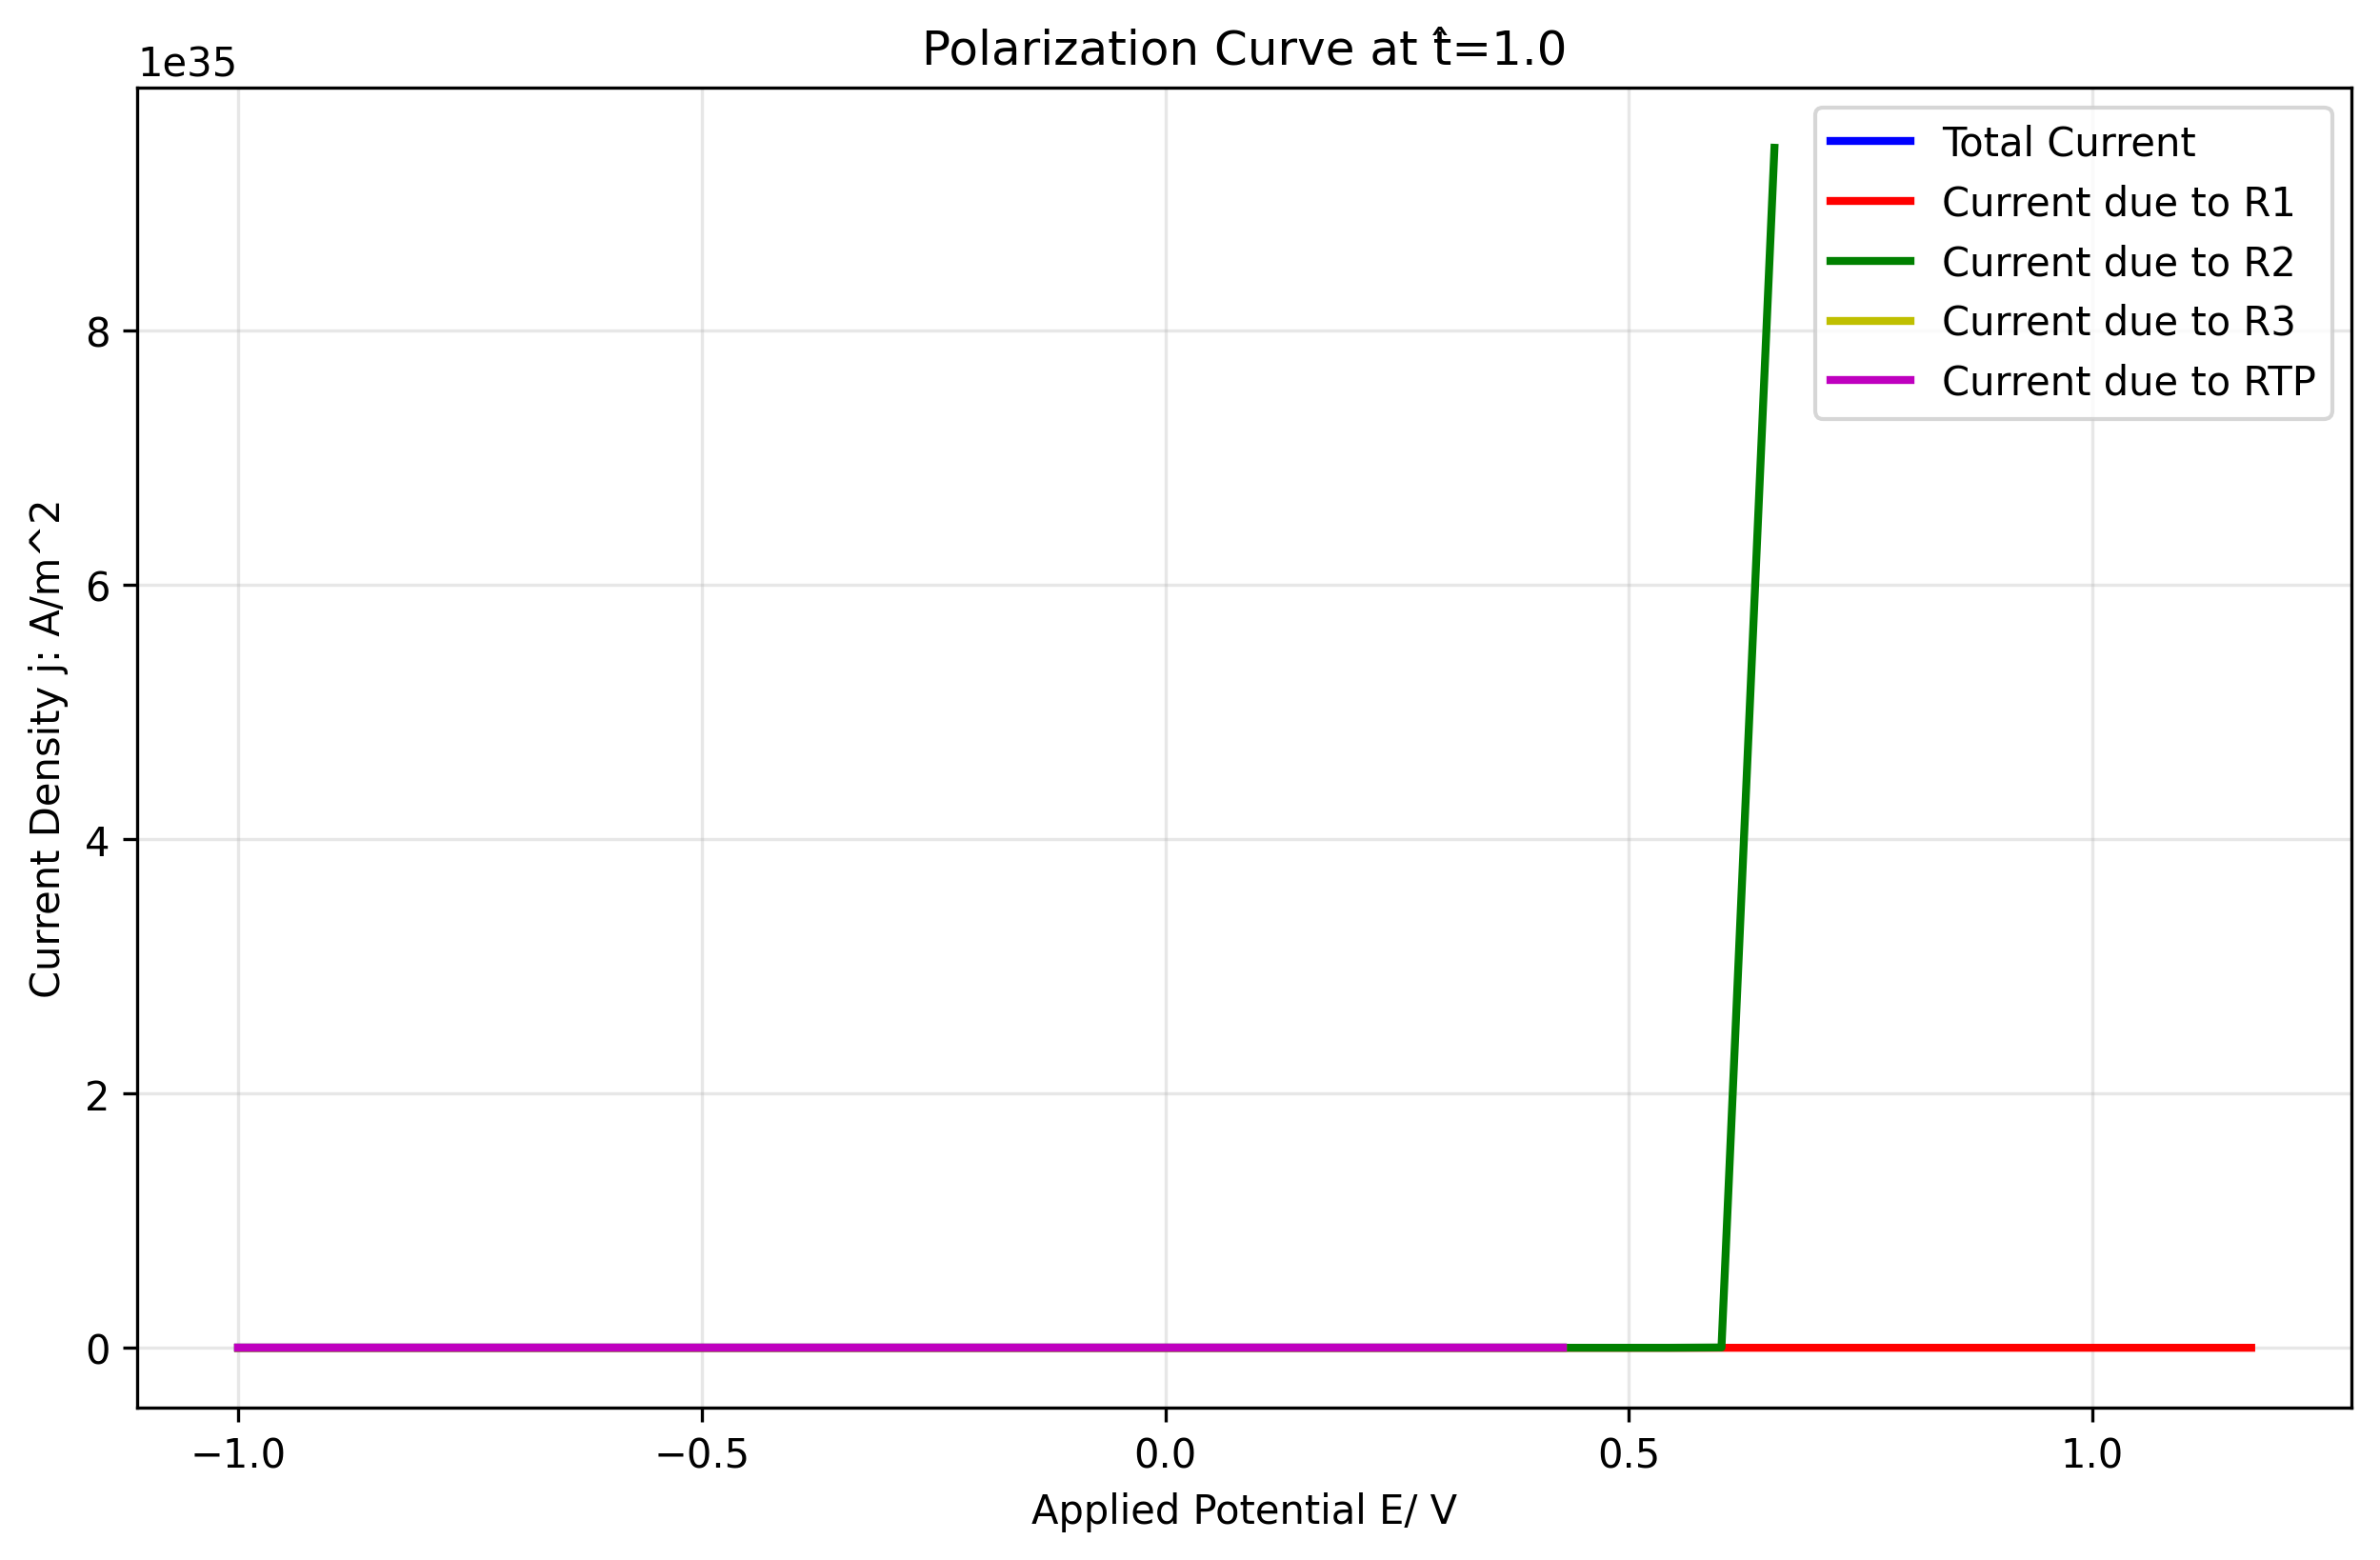
Task: Click the y-axis tick label 8
Action: [98, 331]
